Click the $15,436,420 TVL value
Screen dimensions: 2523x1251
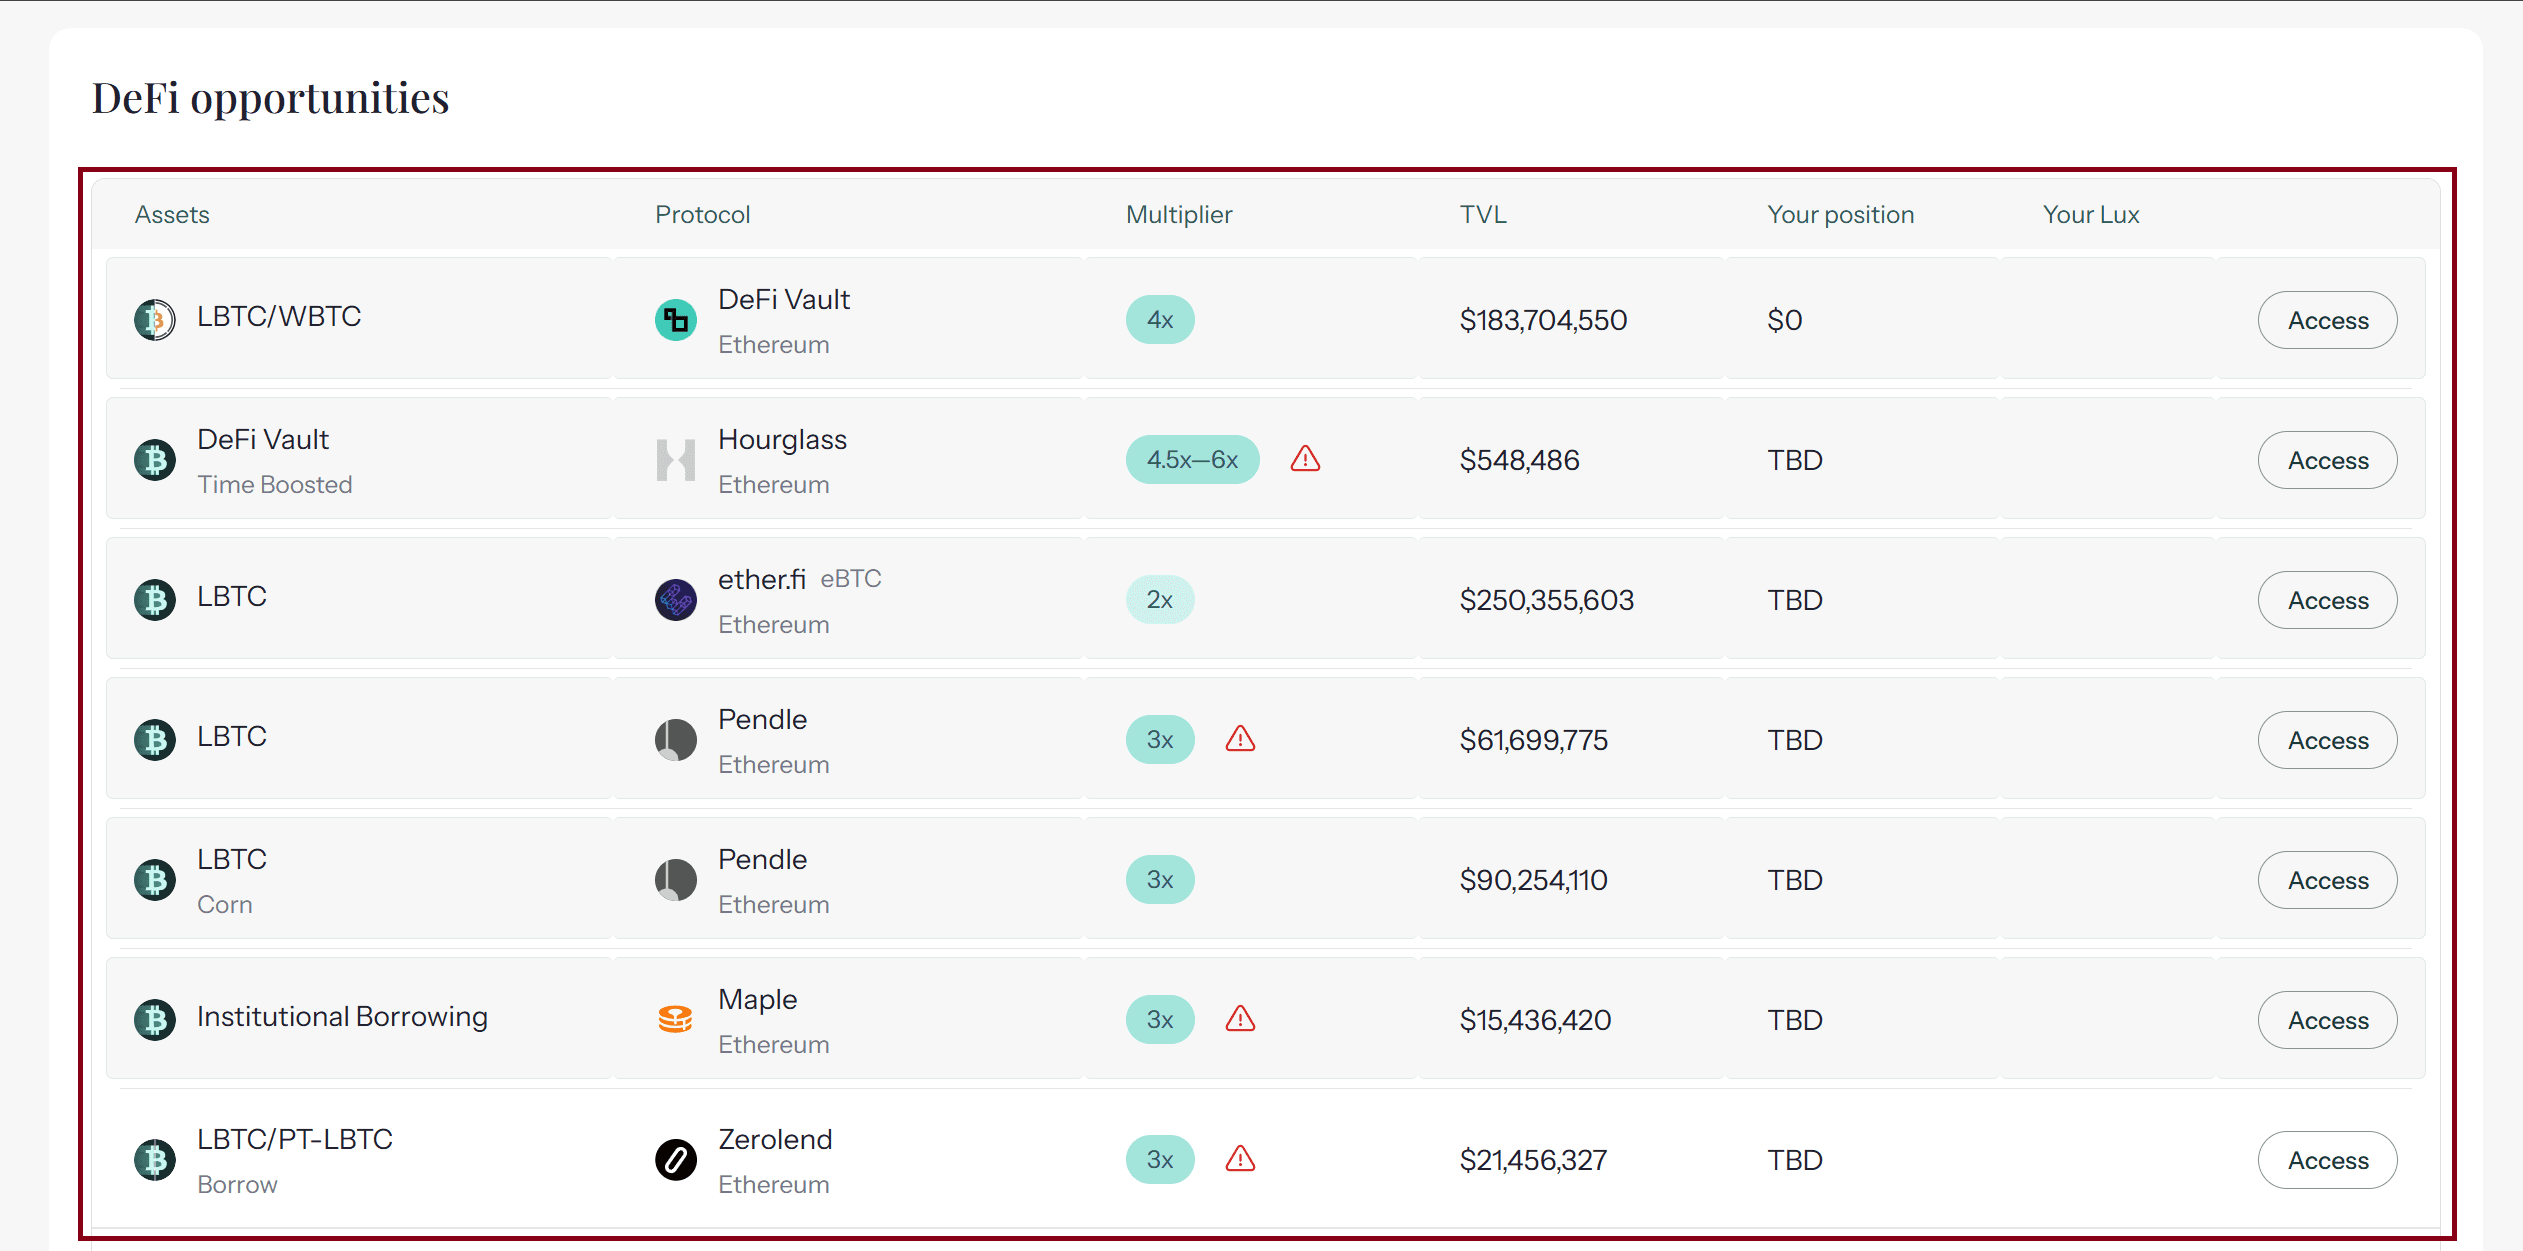pyautogui.click(x=1535, y=1020)
